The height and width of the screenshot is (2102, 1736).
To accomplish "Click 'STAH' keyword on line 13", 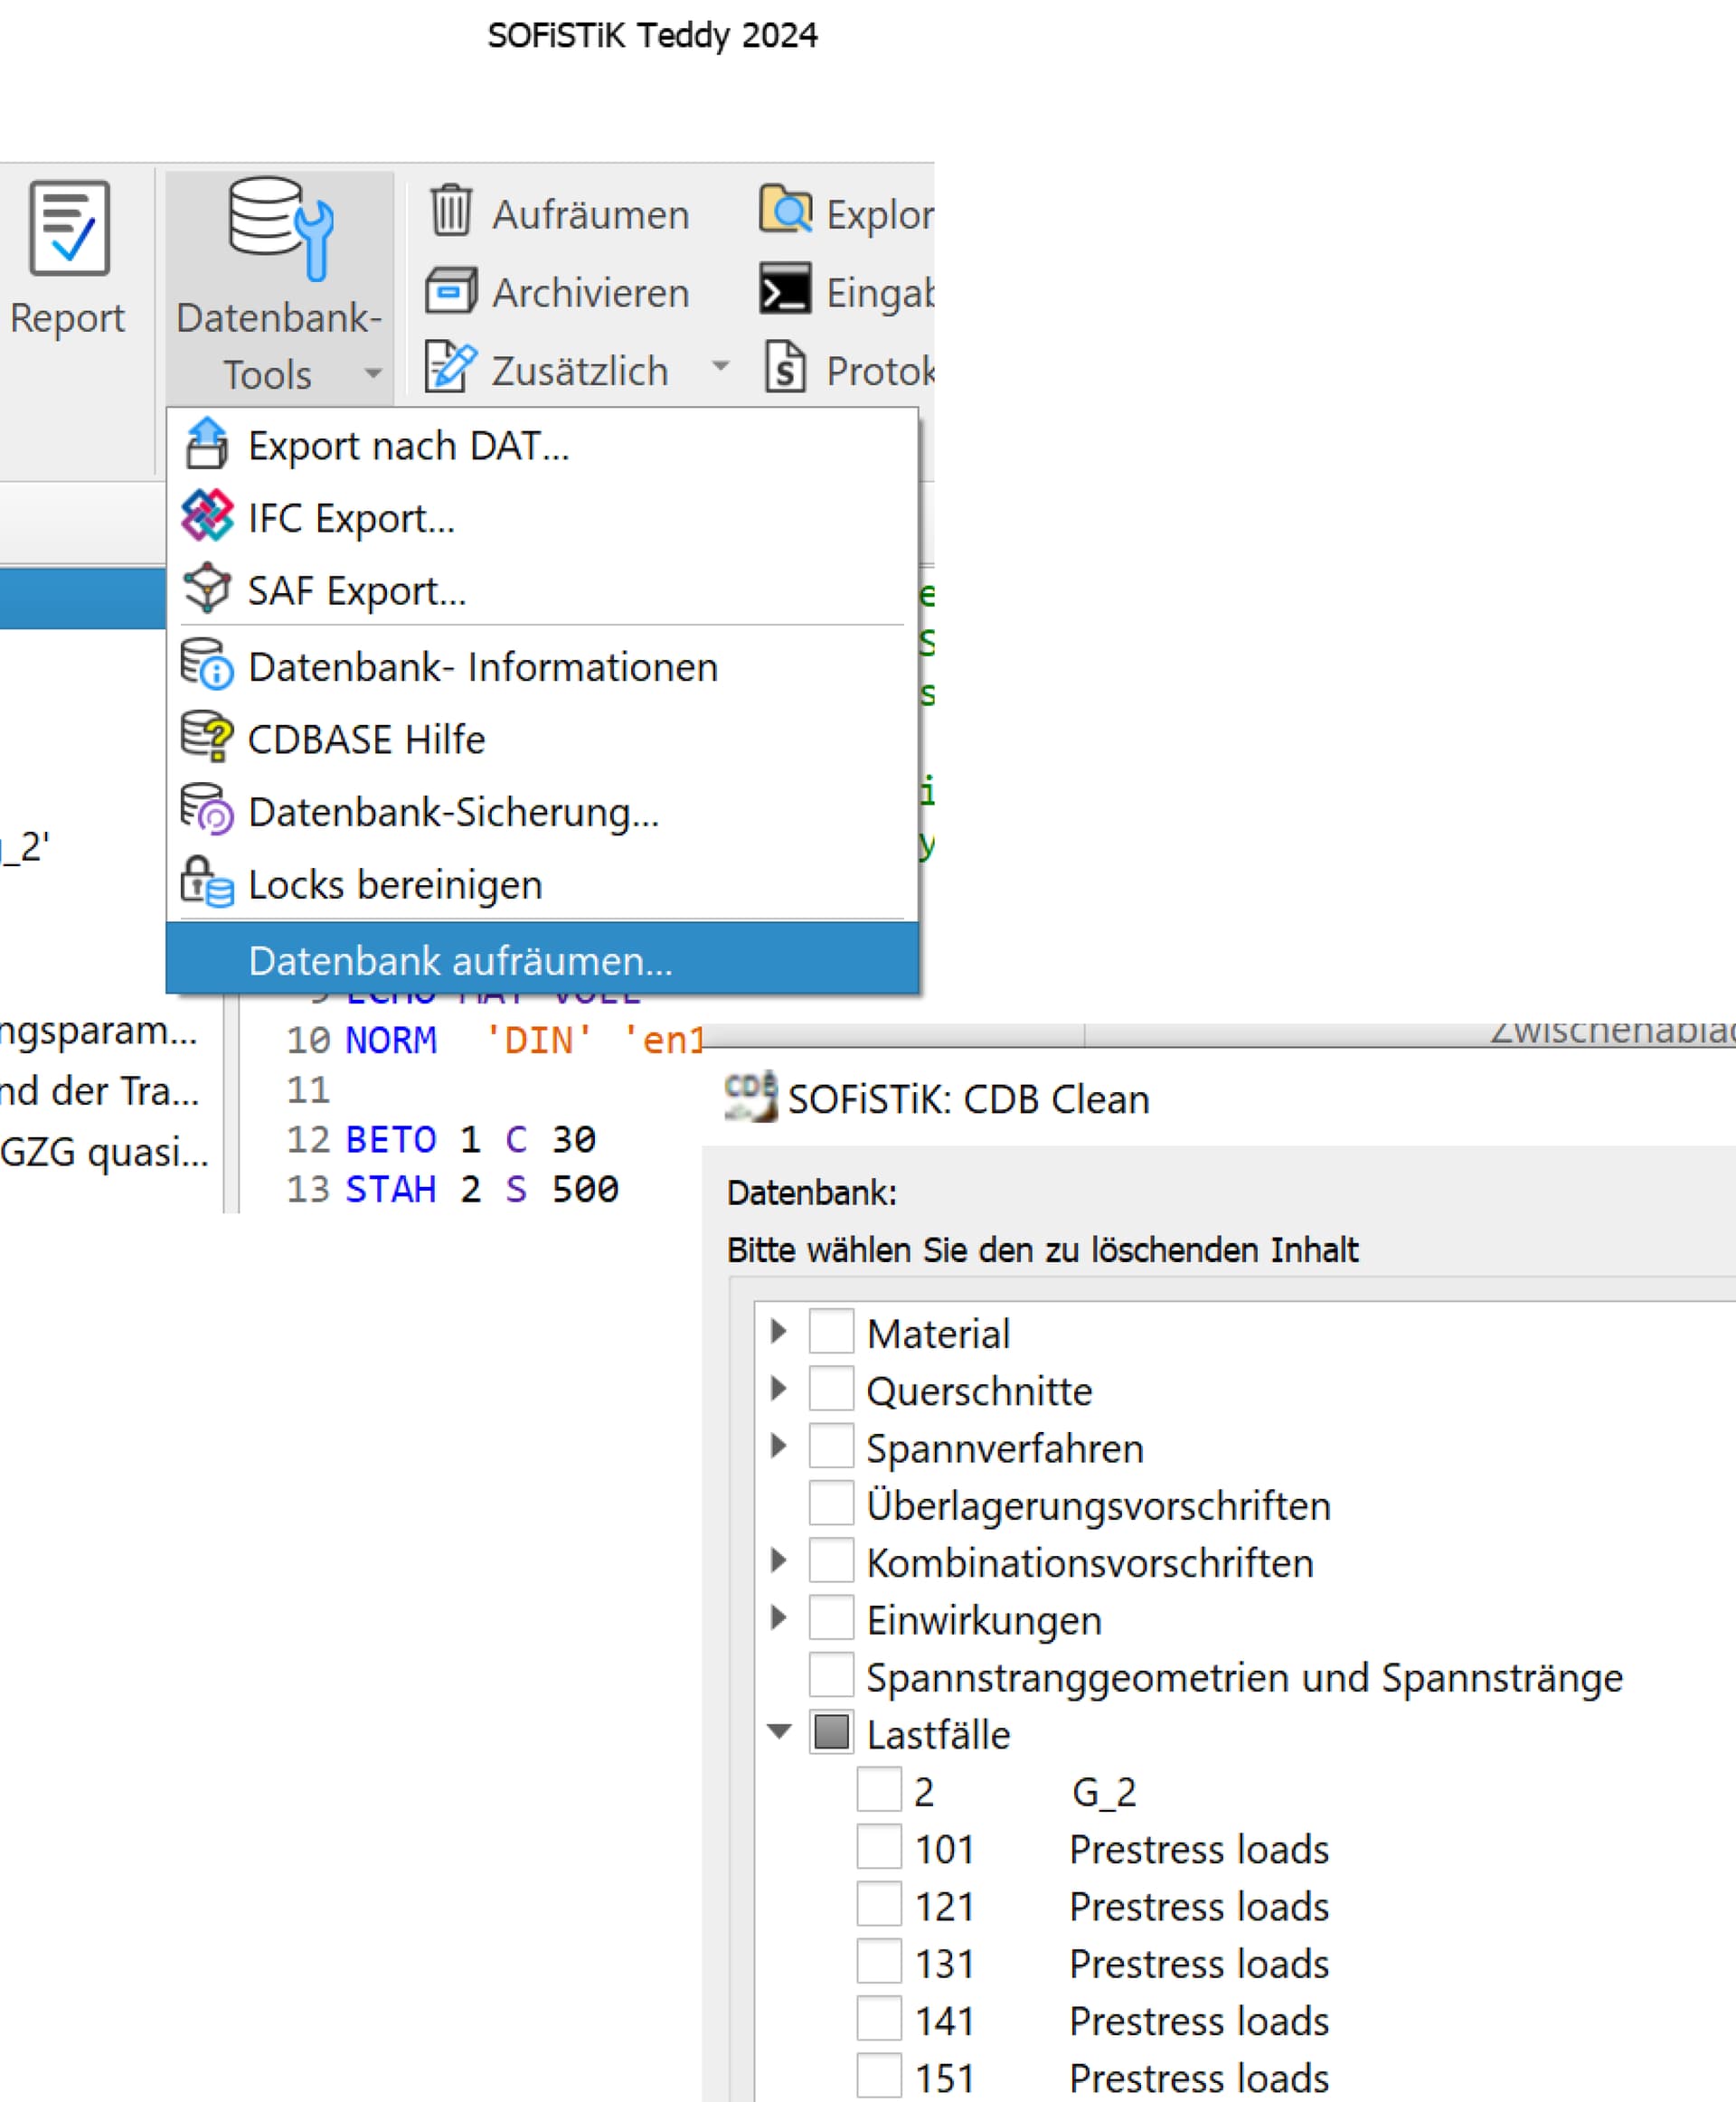I will pyautogui.click(x=391, y=1189).
